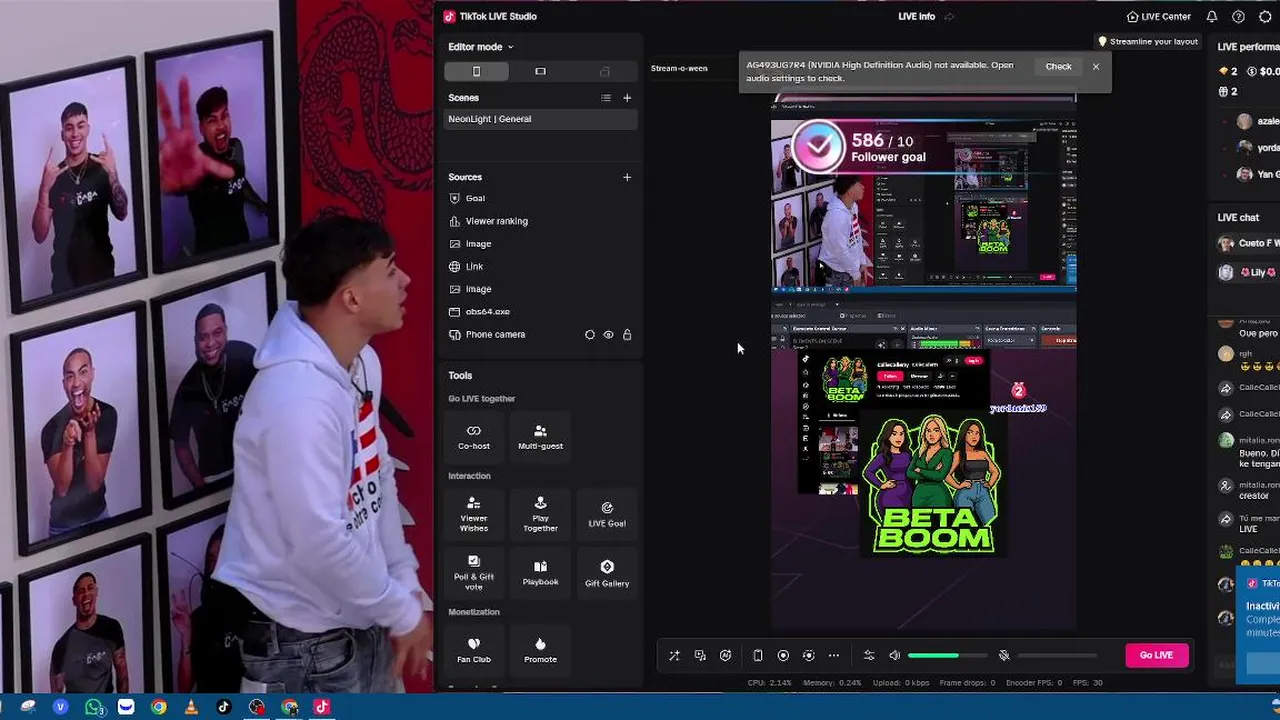This screenshot has height=720, width=1280.
Task: Open the help question mark icon
Action: 1238,17
